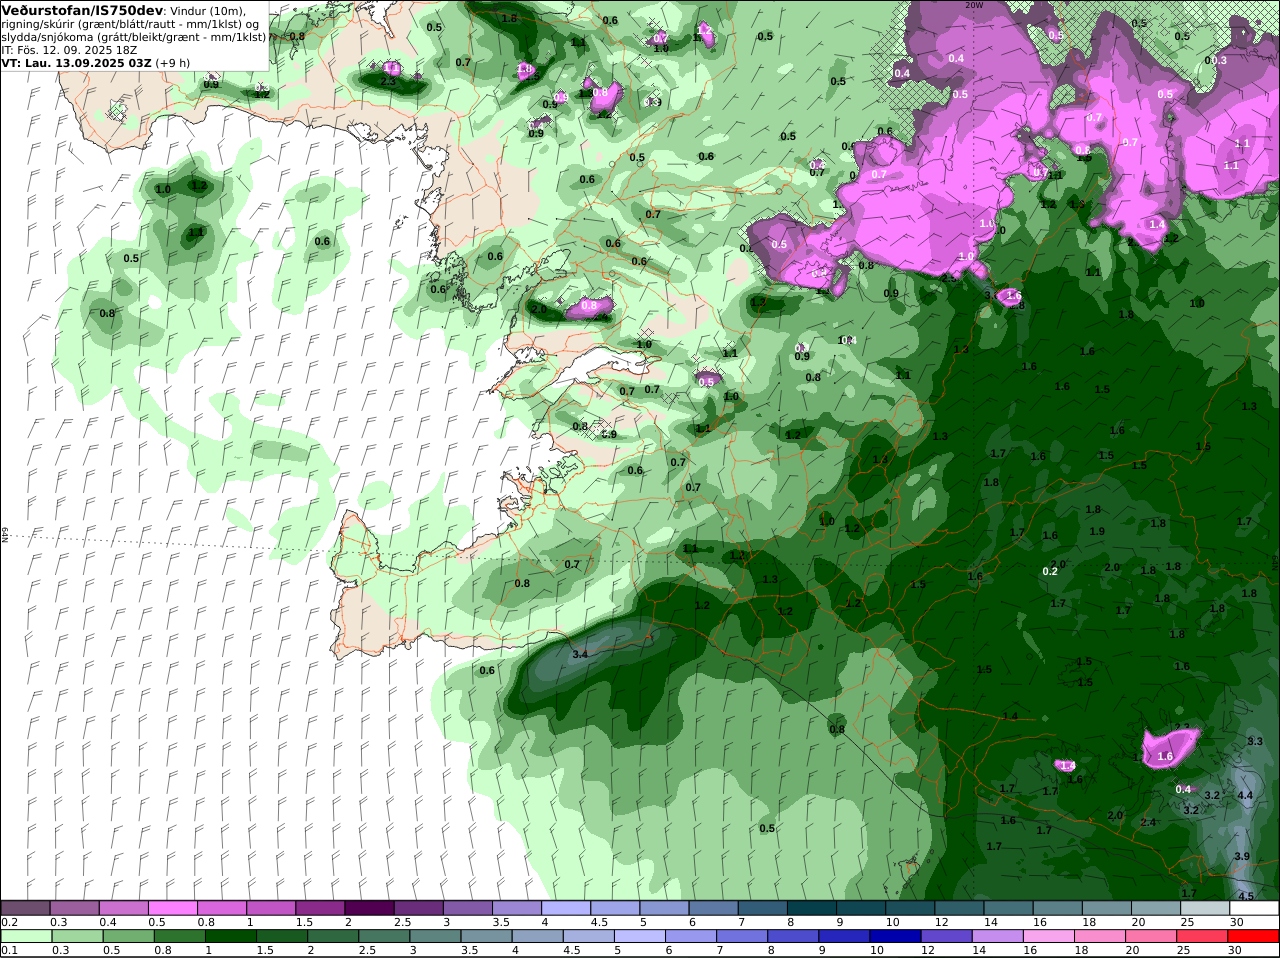Click the bright red legend swatch labeled 30

point(1254,936)
